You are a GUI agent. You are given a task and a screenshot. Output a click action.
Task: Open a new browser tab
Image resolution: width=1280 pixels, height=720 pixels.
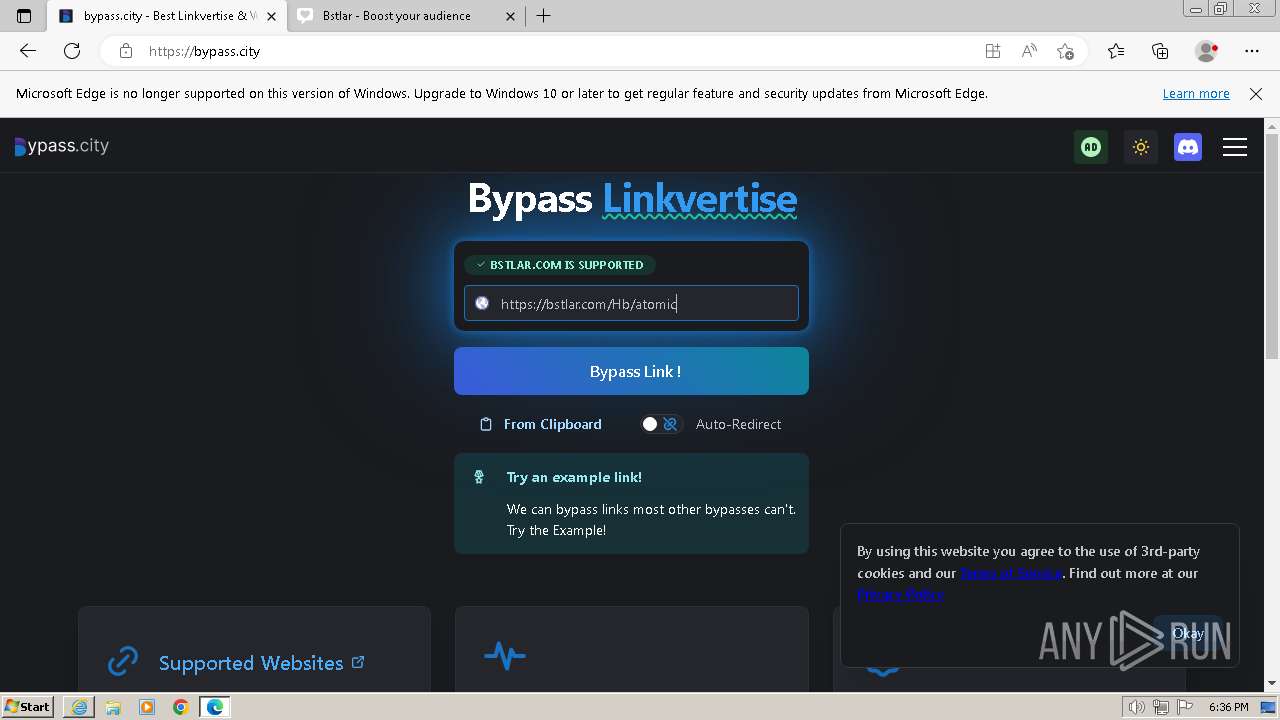(544, 16)
